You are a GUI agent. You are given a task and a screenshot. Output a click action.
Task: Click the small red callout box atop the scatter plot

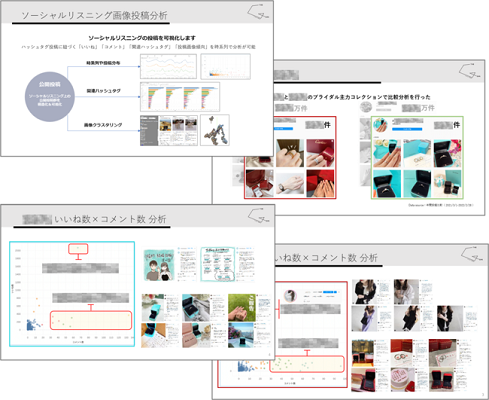click(x=78, y=249)
